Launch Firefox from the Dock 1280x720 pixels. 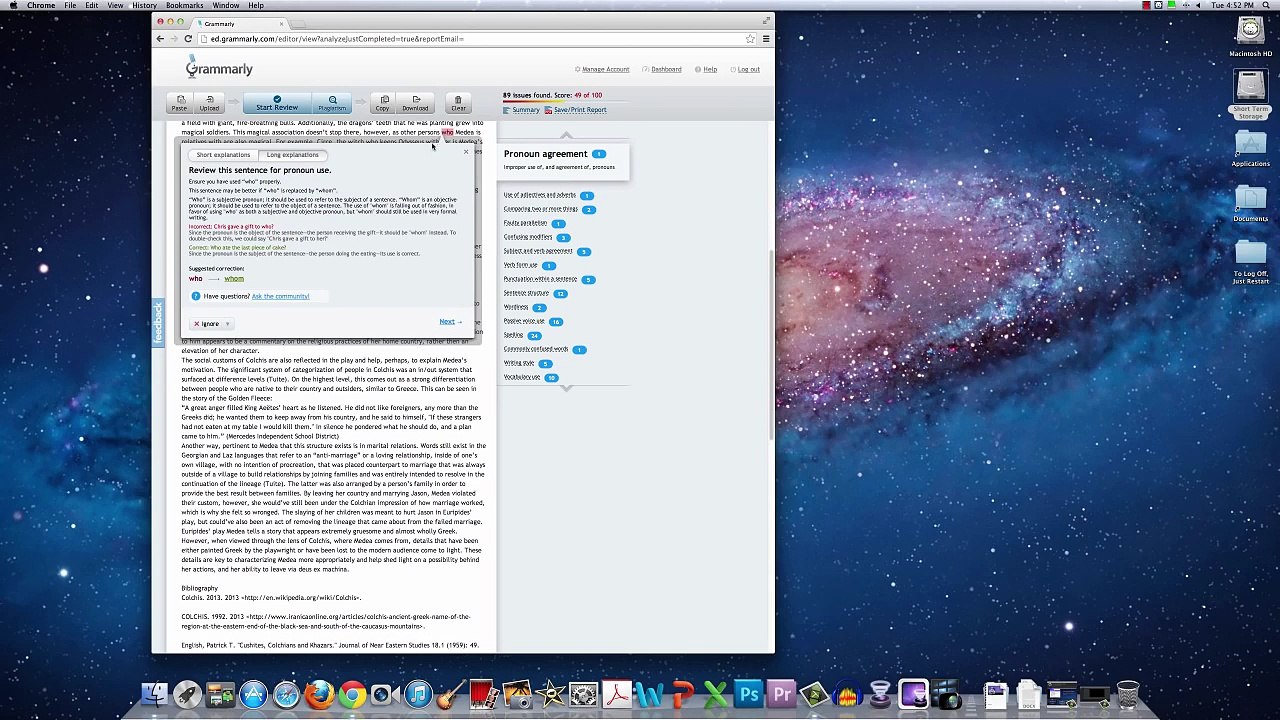319,694
